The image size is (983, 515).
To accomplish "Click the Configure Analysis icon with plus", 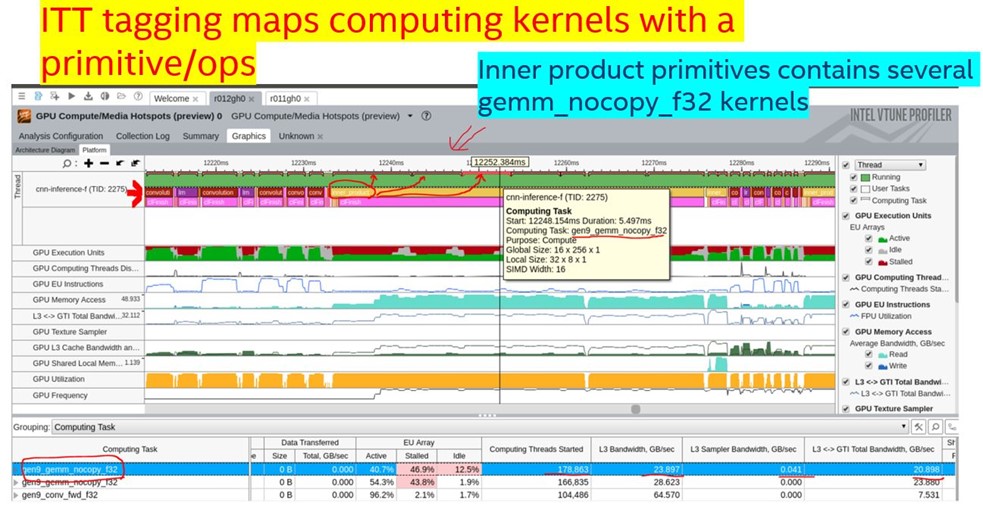I will point(55,97).
